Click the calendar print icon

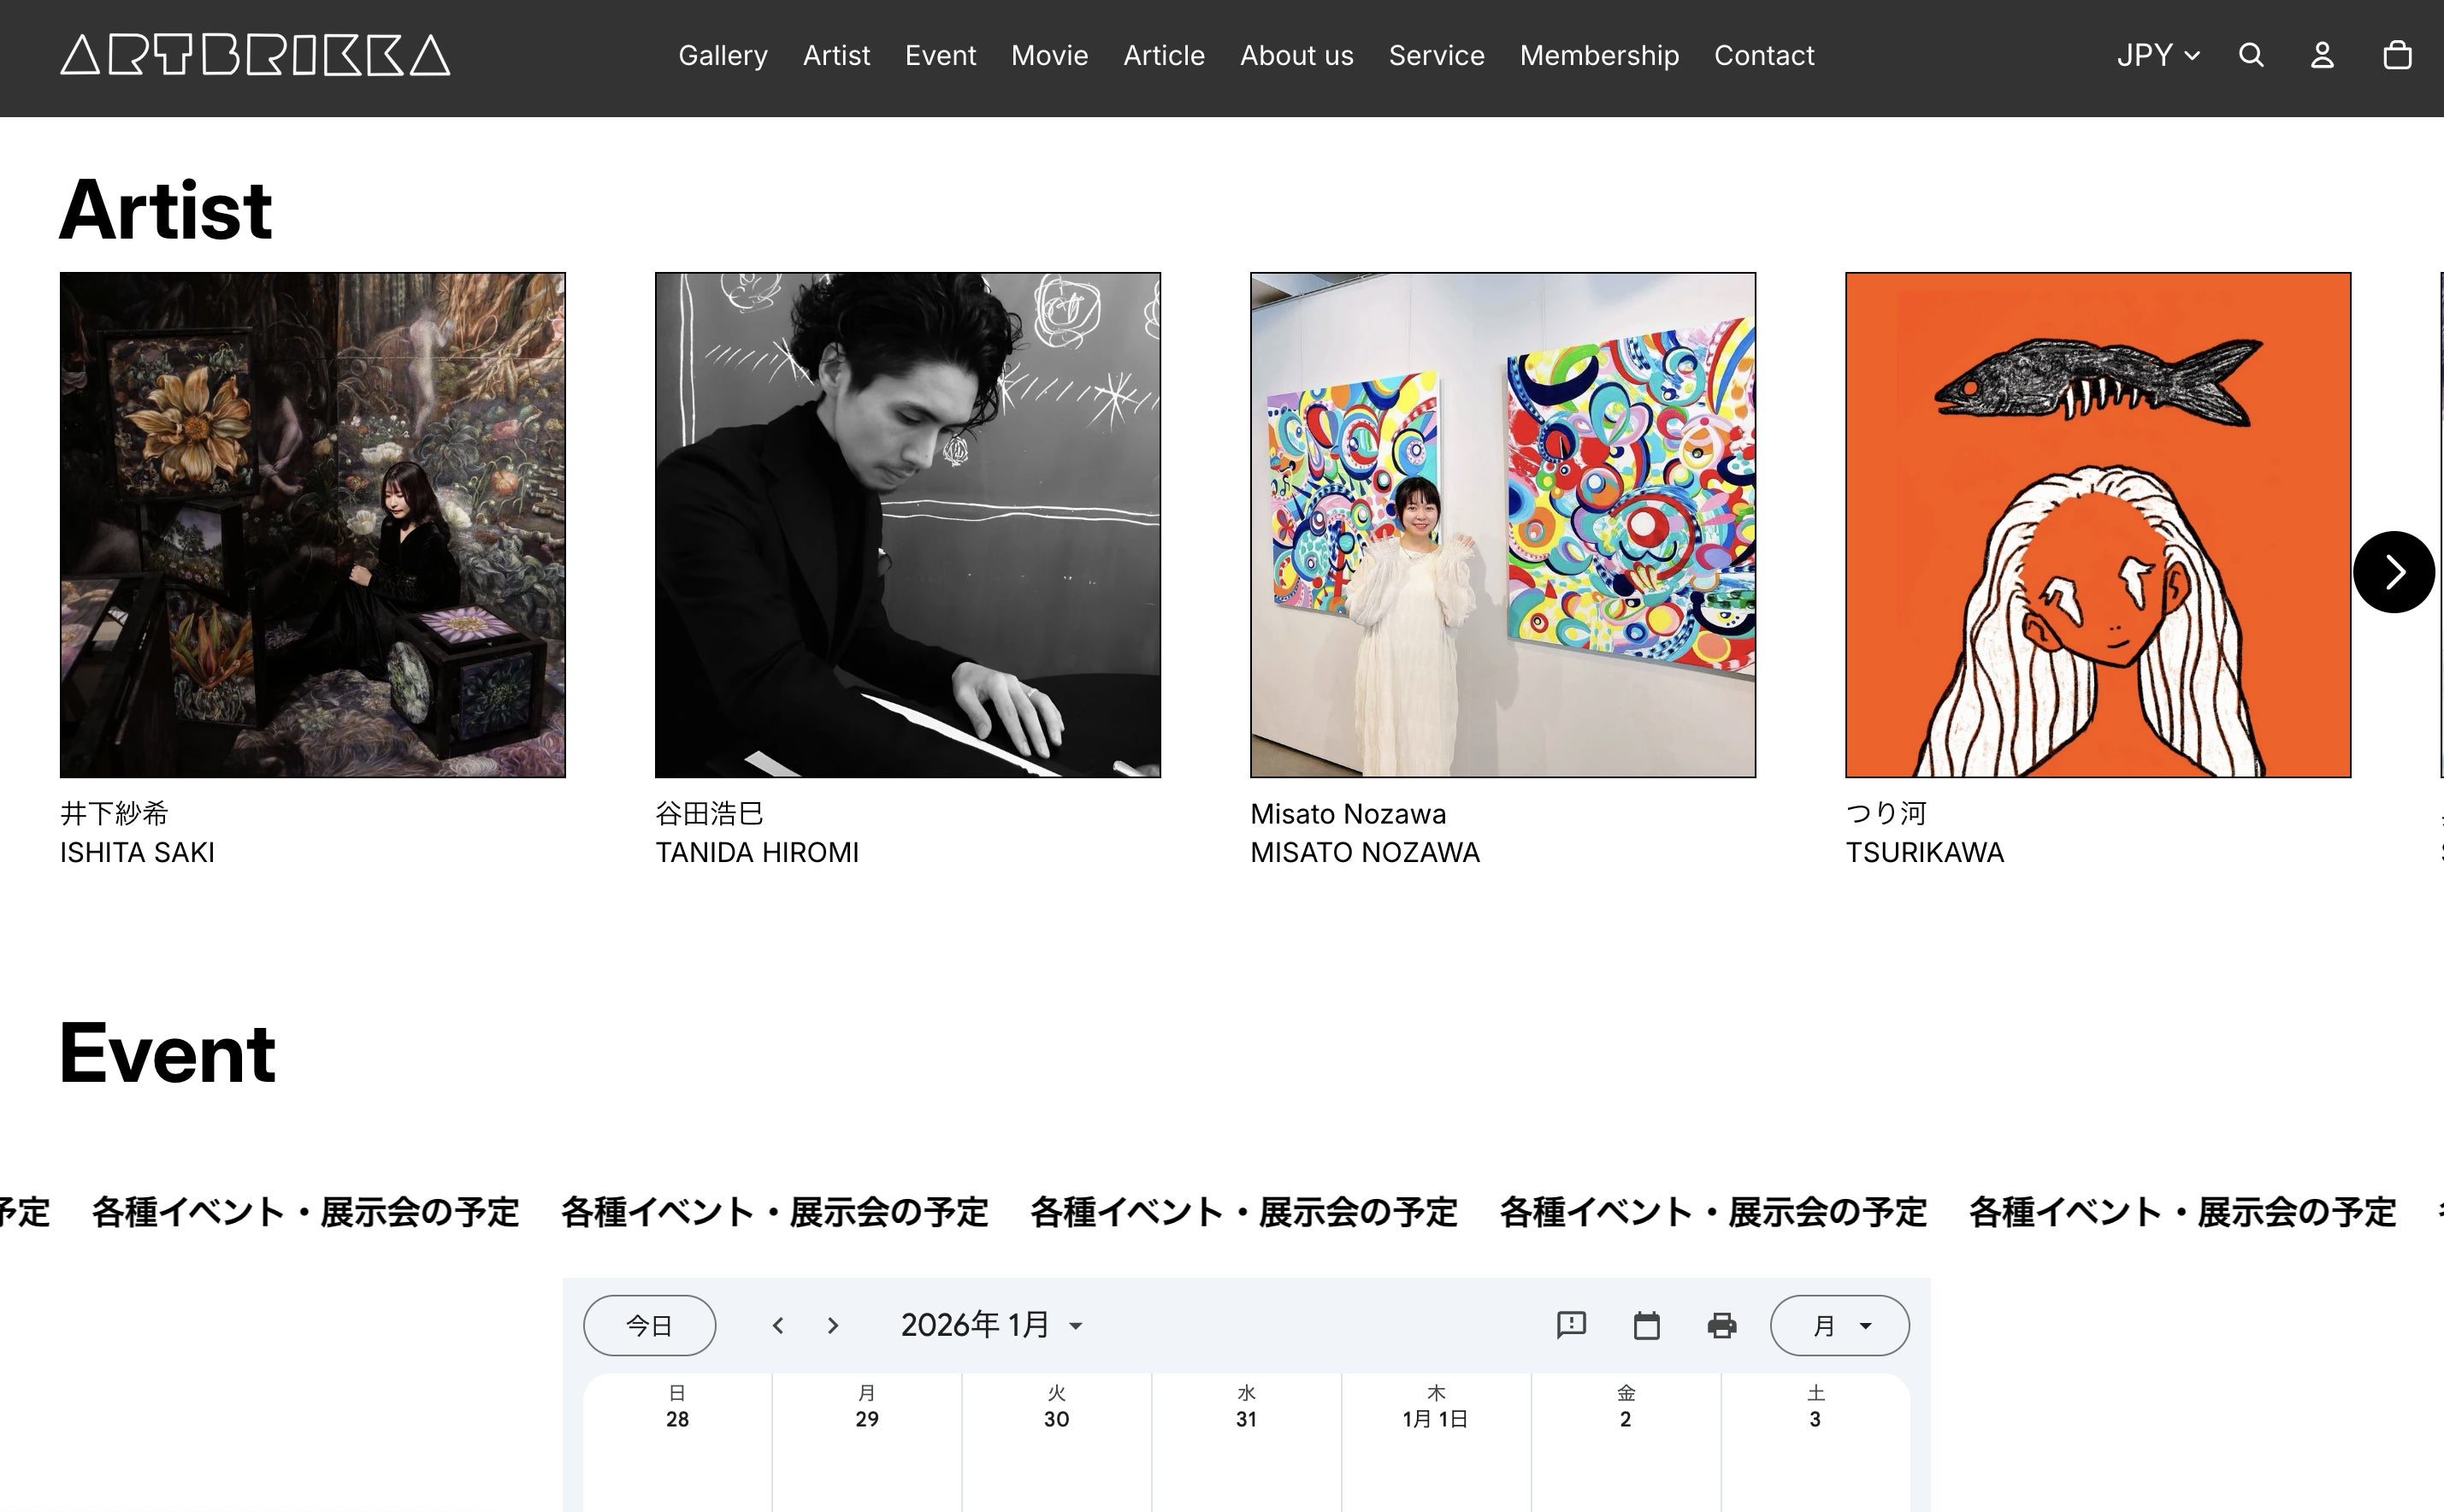1721,1325
